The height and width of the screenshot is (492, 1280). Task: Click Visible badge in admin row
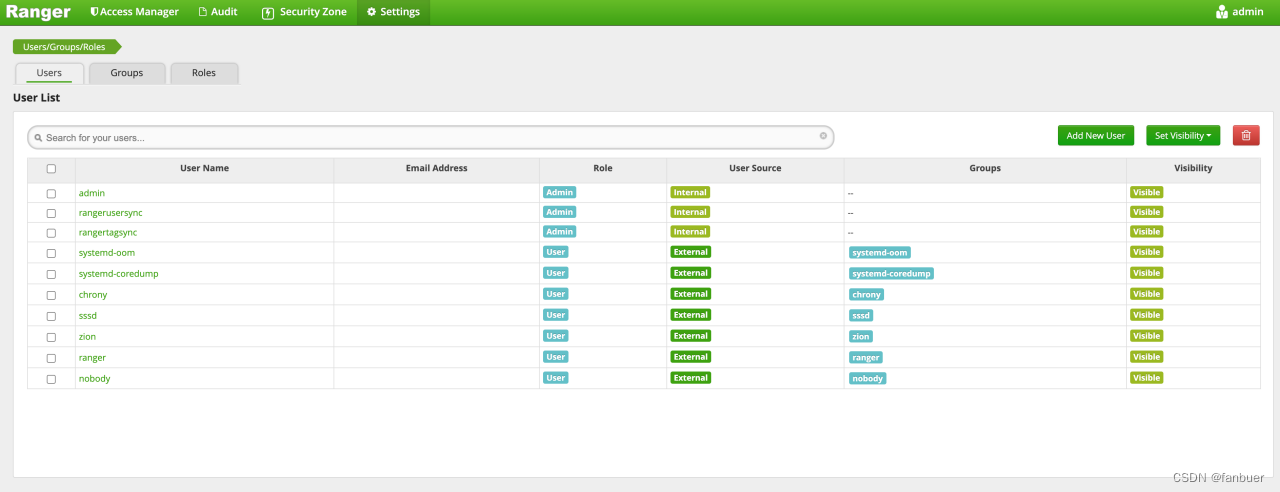[1147, 192]
